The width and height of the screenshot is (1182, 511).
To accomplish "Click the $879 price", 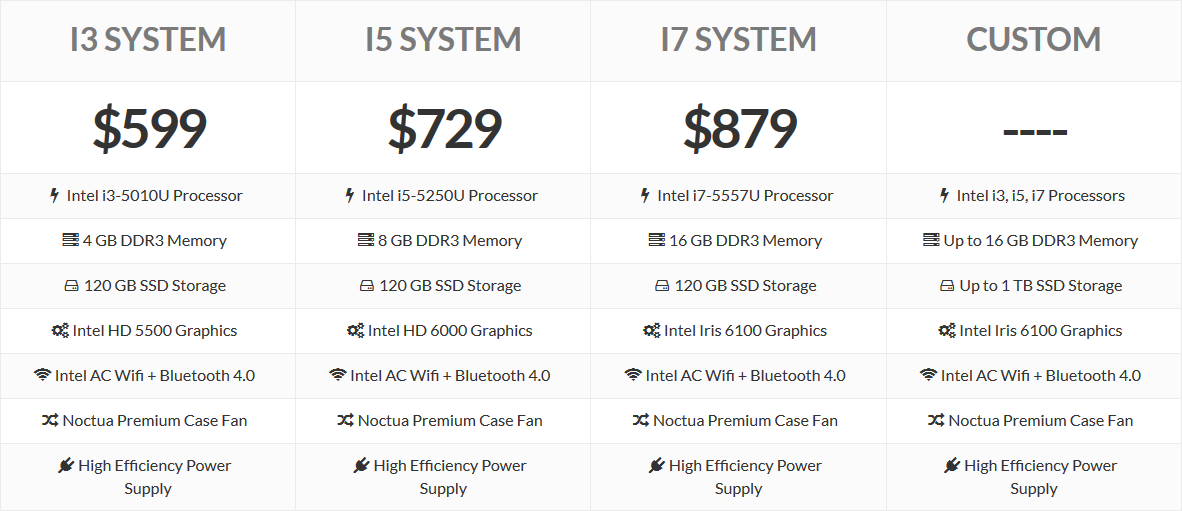I will click(x=739, y=128).
